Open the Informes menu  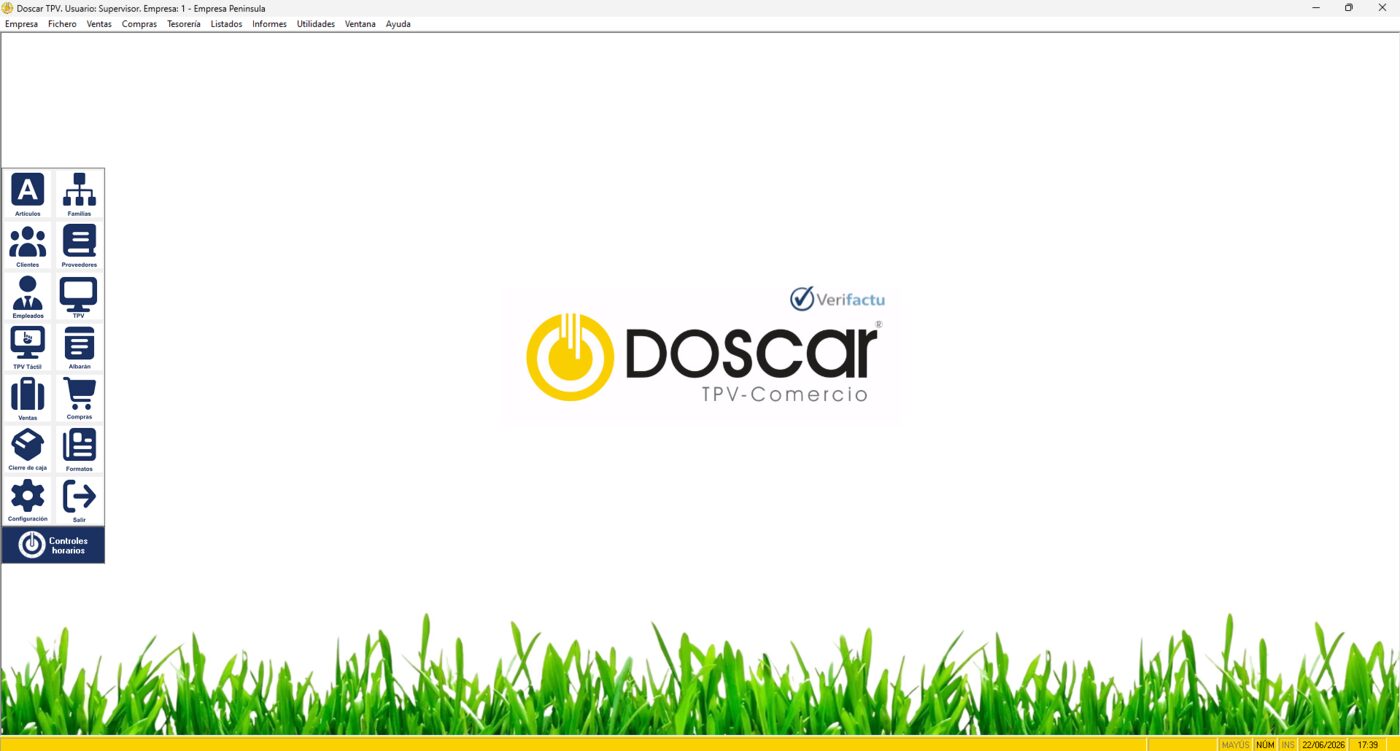269,24
